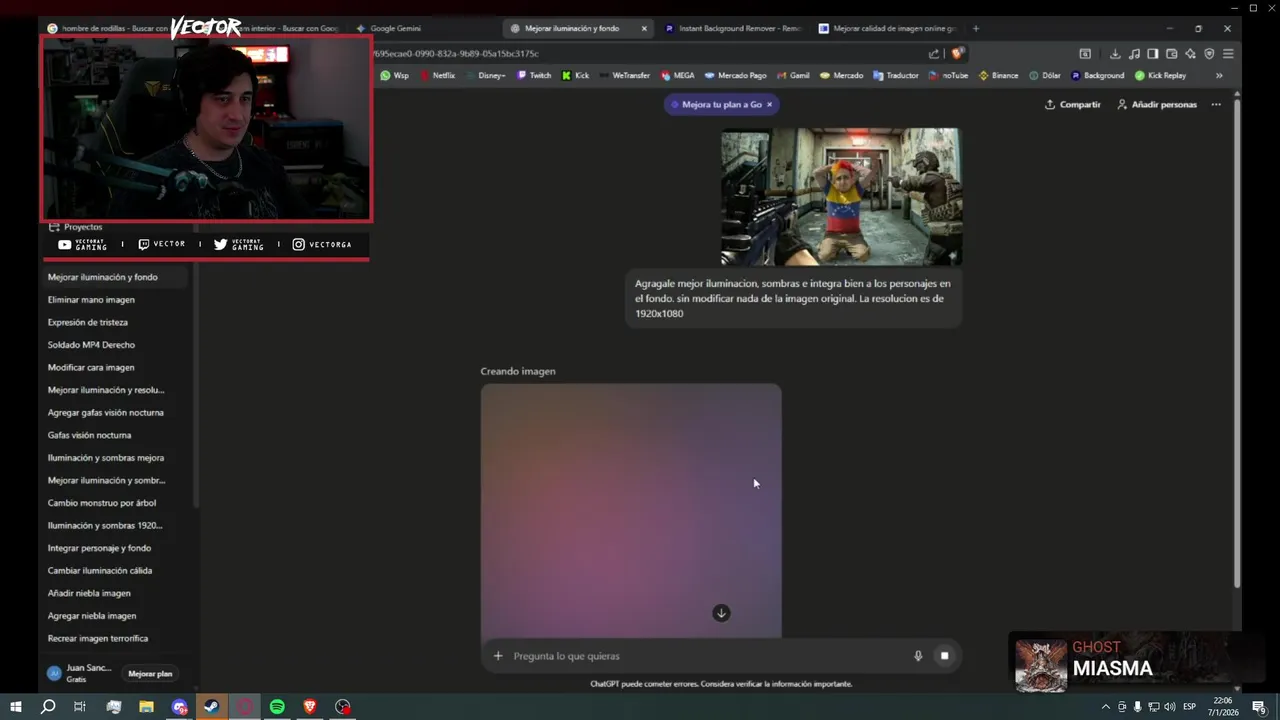Open the Wsp WhatsApp bookmark
1280x720 pixels.
coord(394,75)
